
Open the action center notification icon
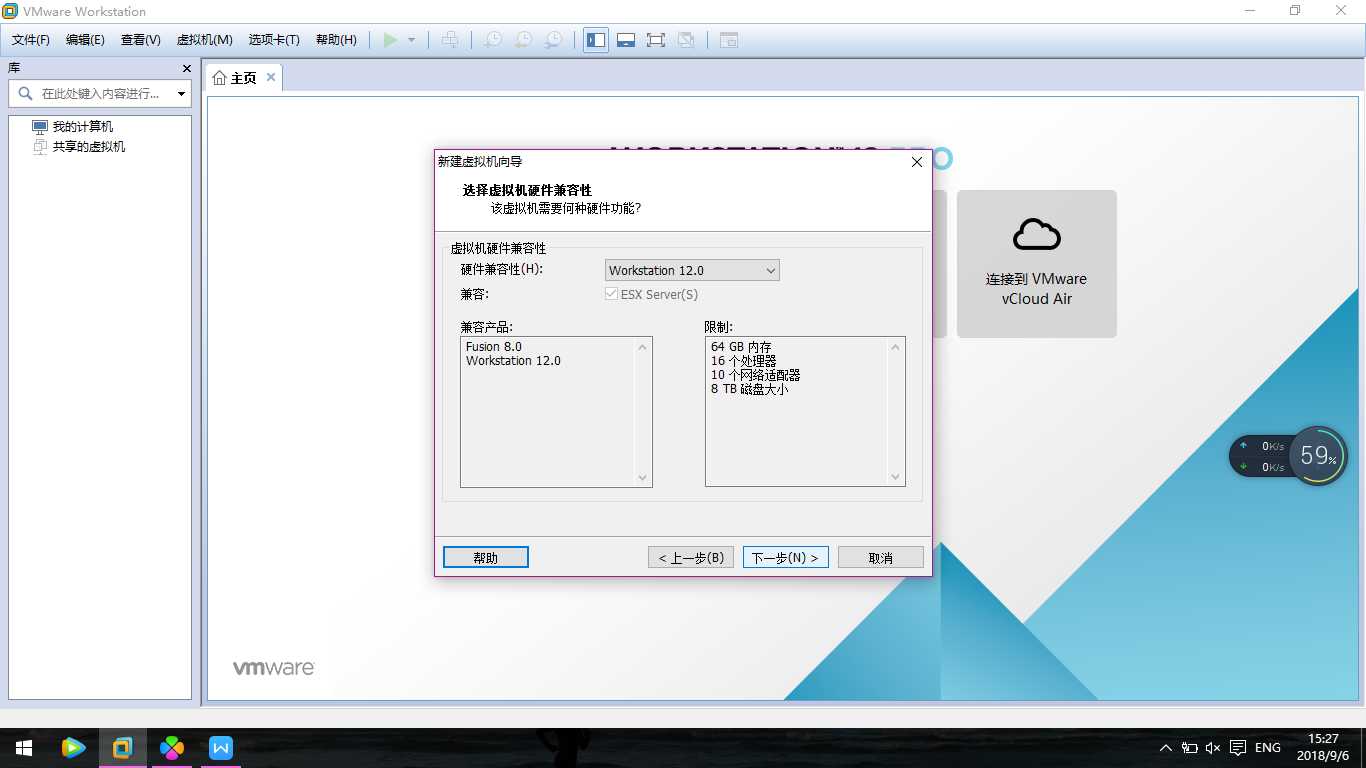pos(1238,748)
